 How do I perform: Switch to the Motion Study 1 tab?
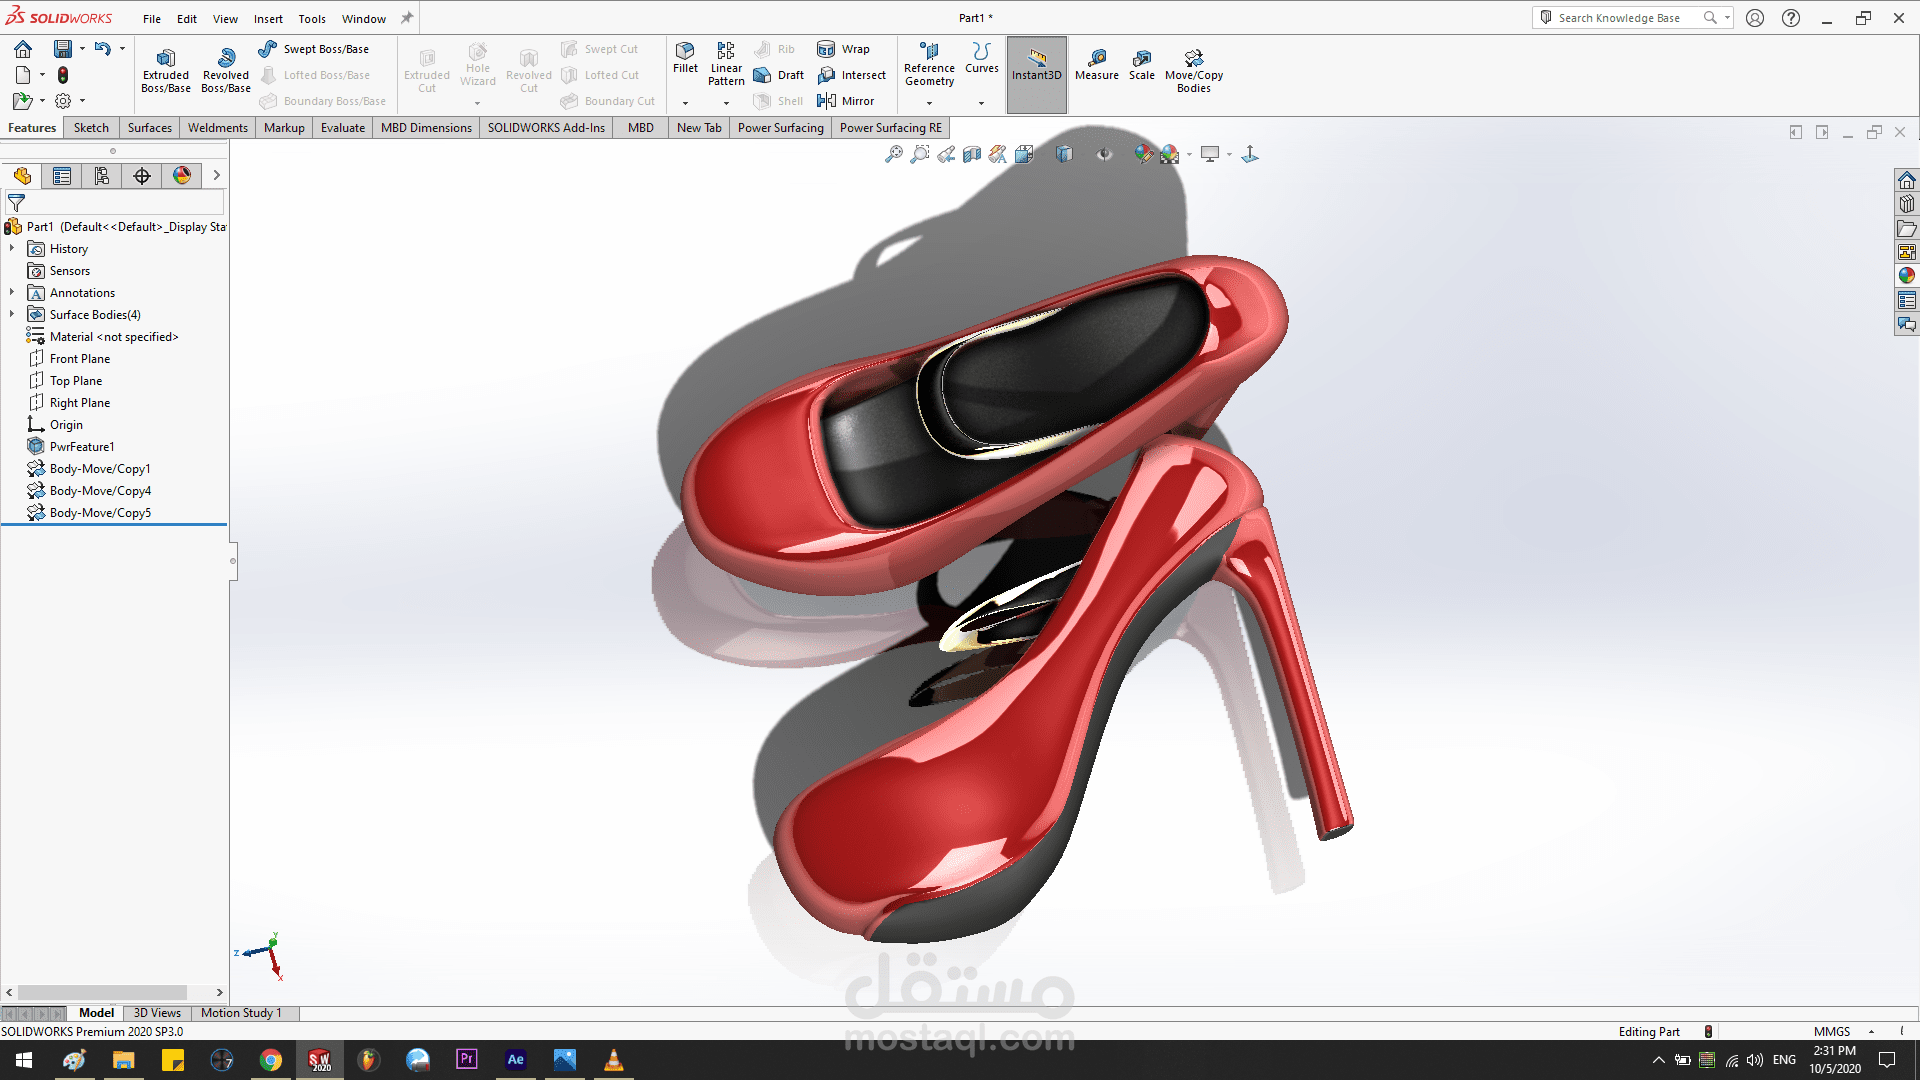[241, 1013]
